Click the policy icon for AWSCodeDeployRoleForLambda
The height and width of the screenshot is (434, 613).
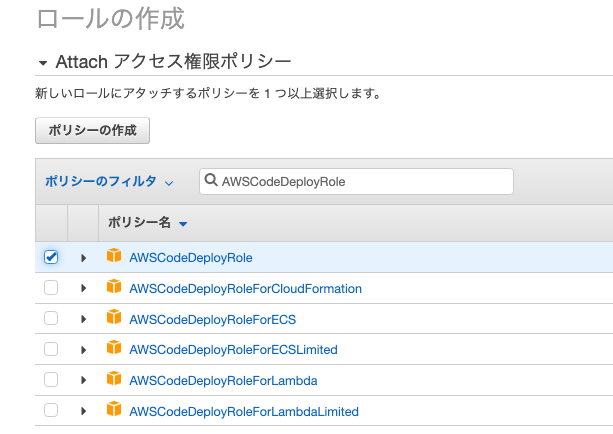click(x=114, y=379)
